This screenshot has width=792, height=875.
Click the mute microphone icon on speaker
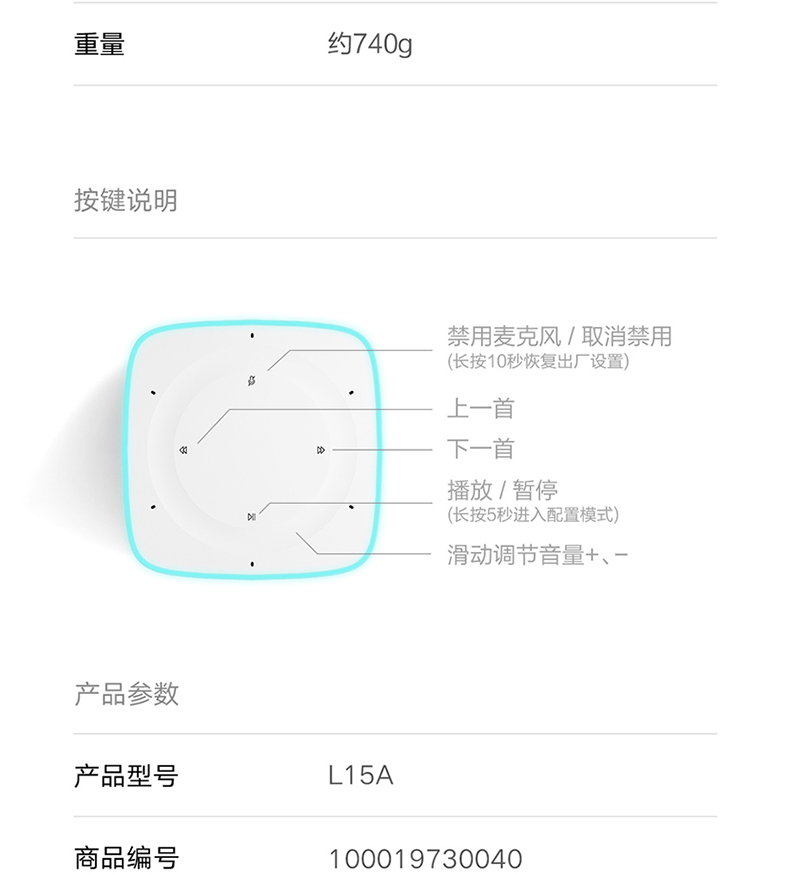(x=252, y=381)
